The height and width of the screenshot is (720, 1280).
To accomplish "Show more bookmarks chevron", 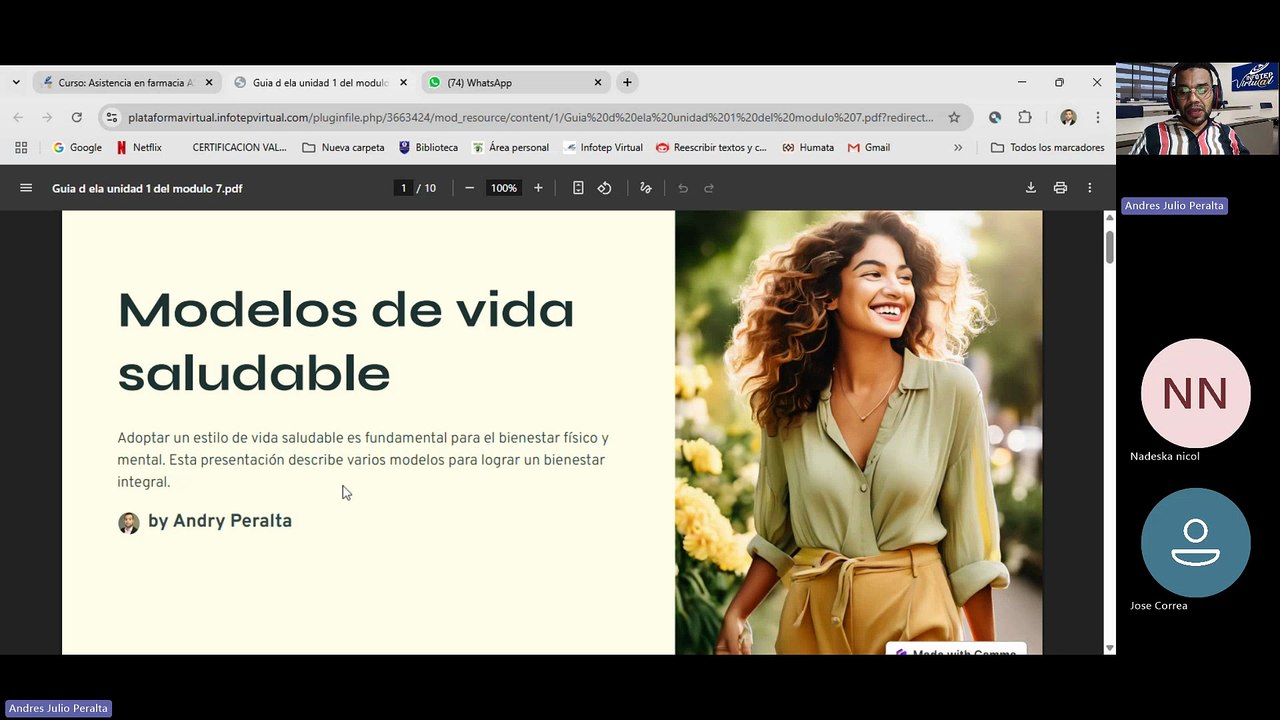I will (x=958, y=147).
